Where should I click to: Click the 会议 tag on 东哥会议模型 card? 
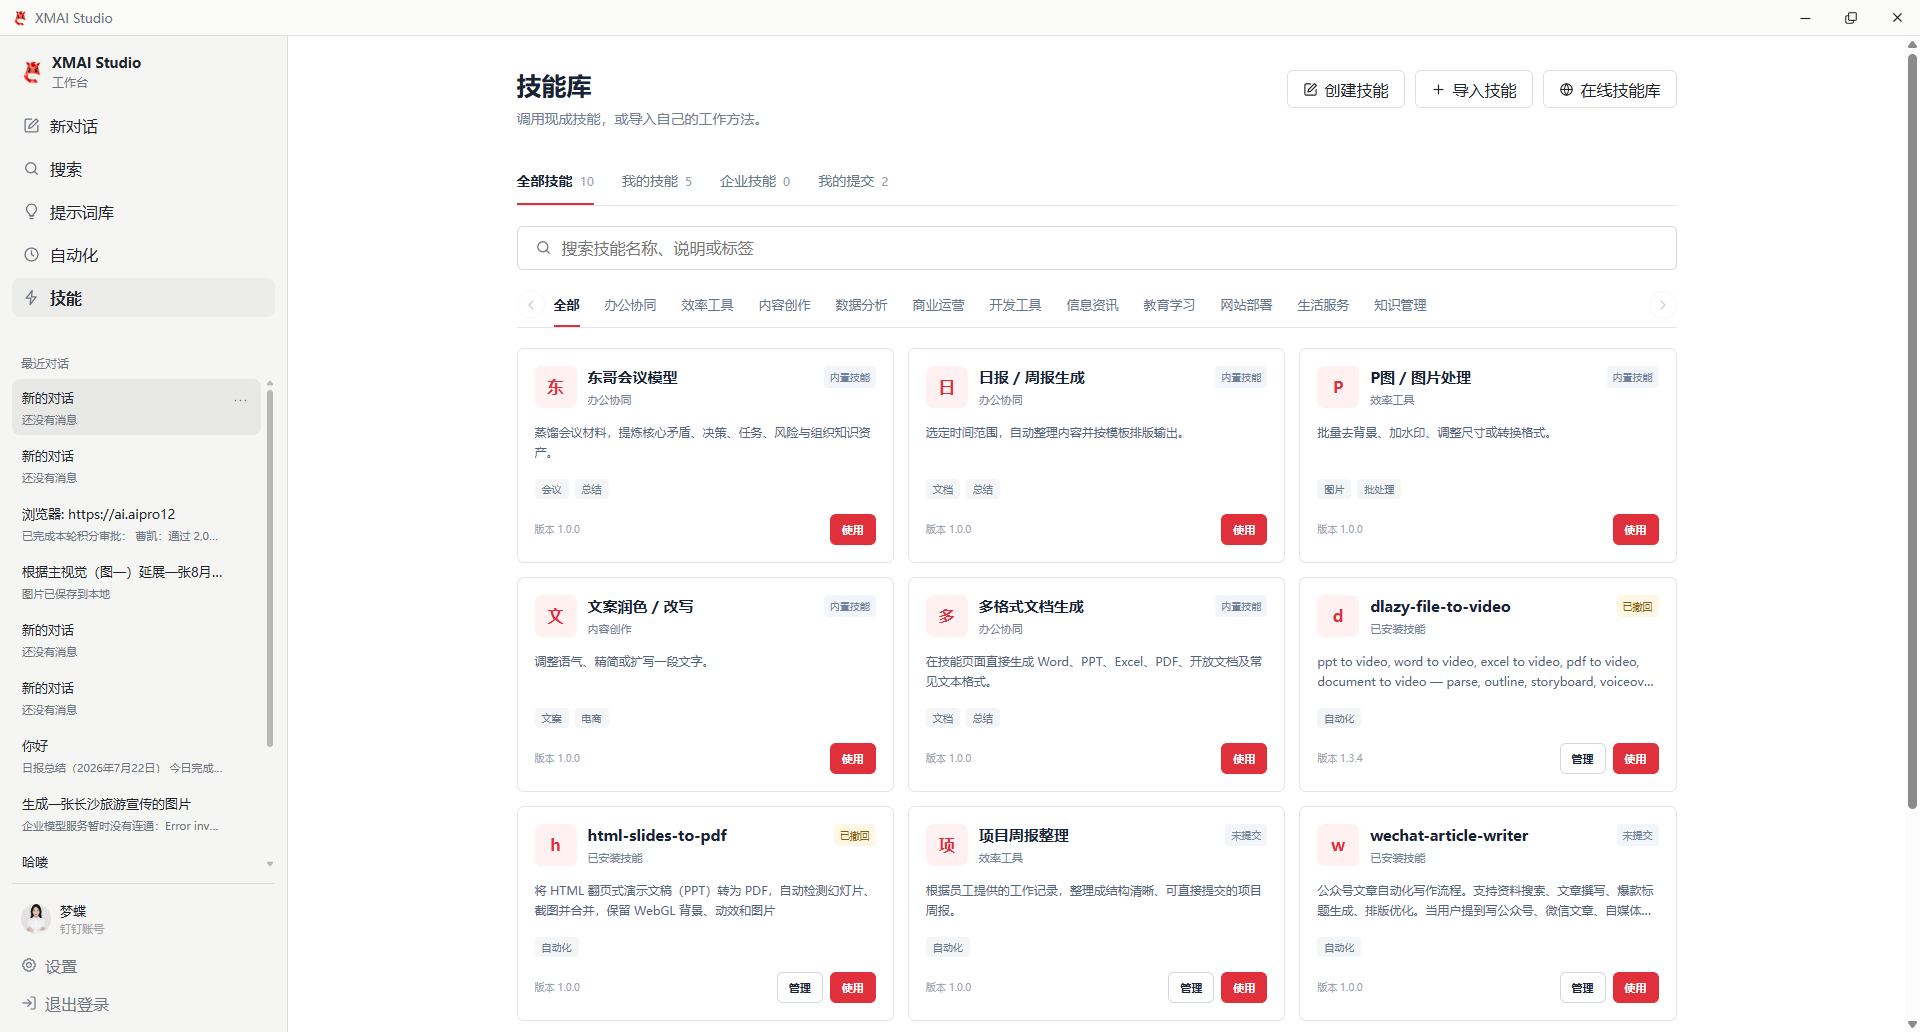click(551, 490)
